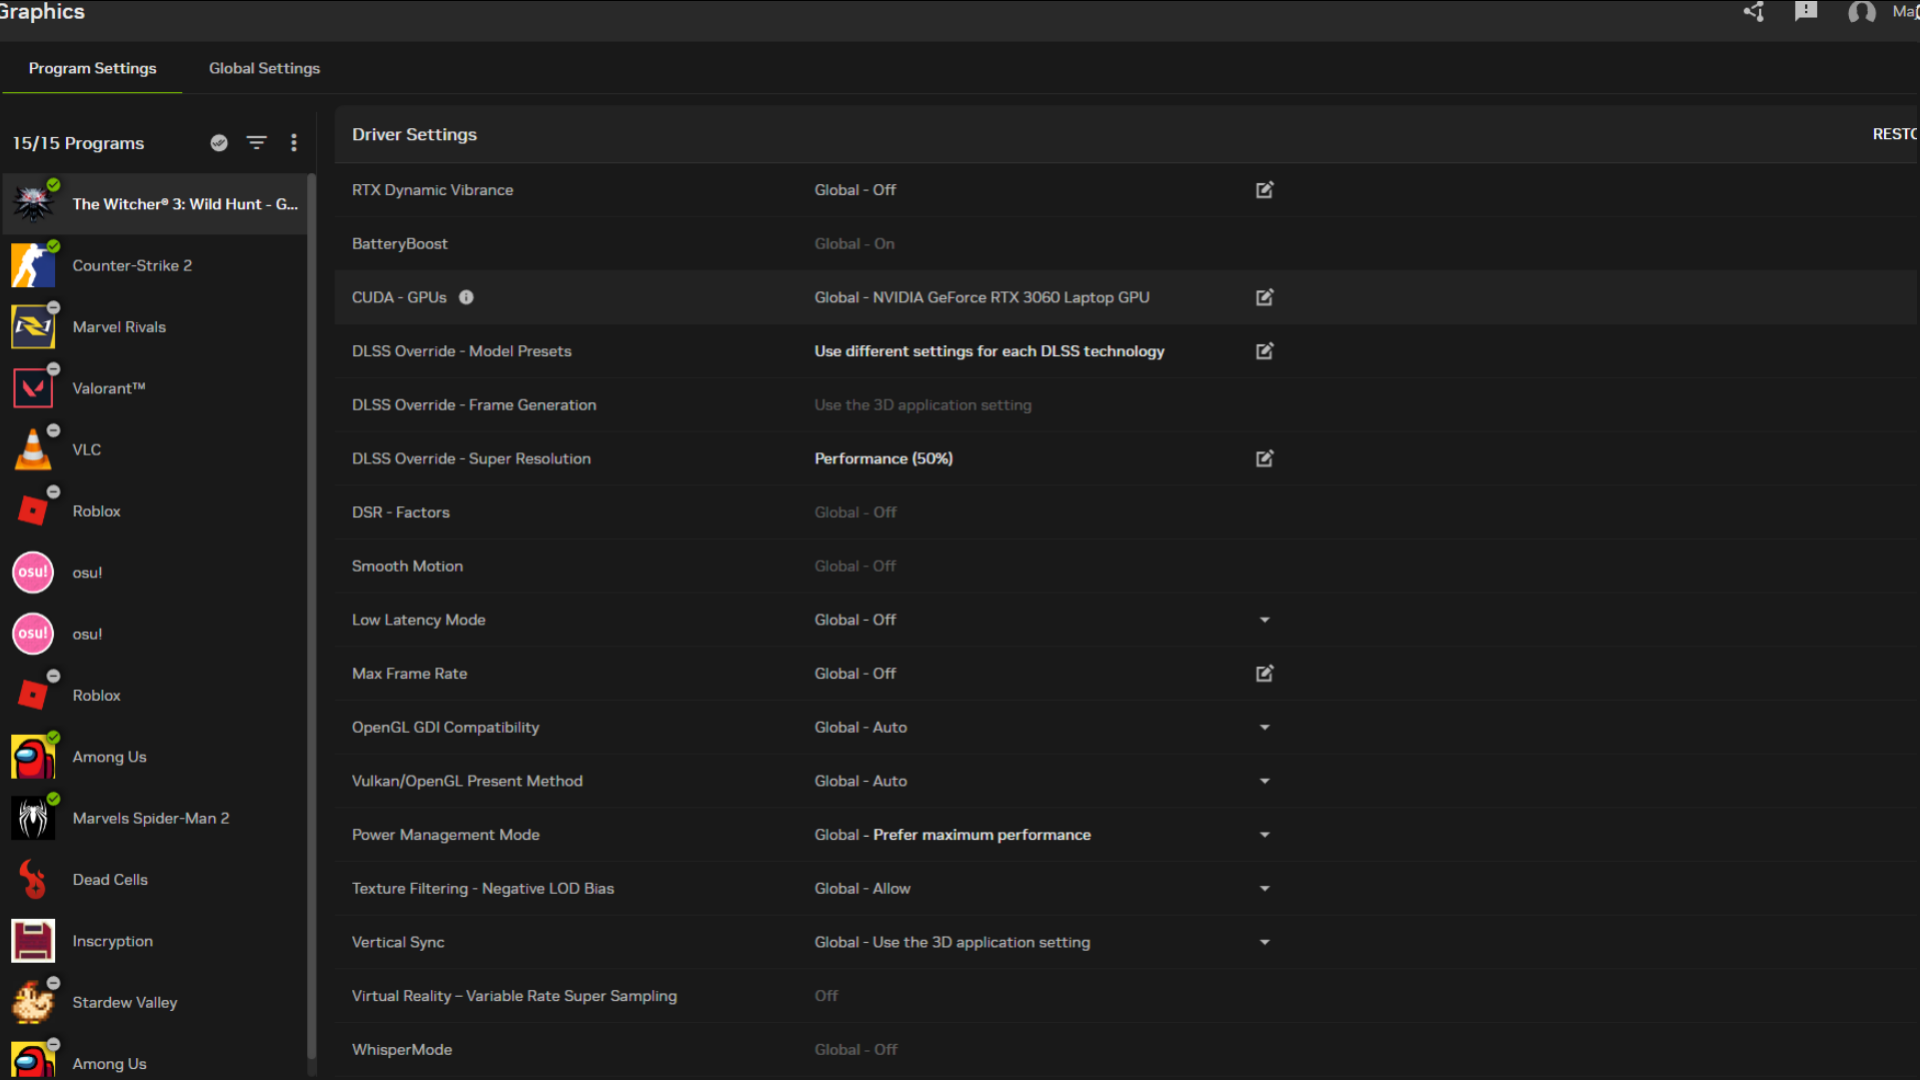Viewport: 1920px width, 1080px height.
Task: Edit Max Frame Rate setting
Action: coord(1264,673)
